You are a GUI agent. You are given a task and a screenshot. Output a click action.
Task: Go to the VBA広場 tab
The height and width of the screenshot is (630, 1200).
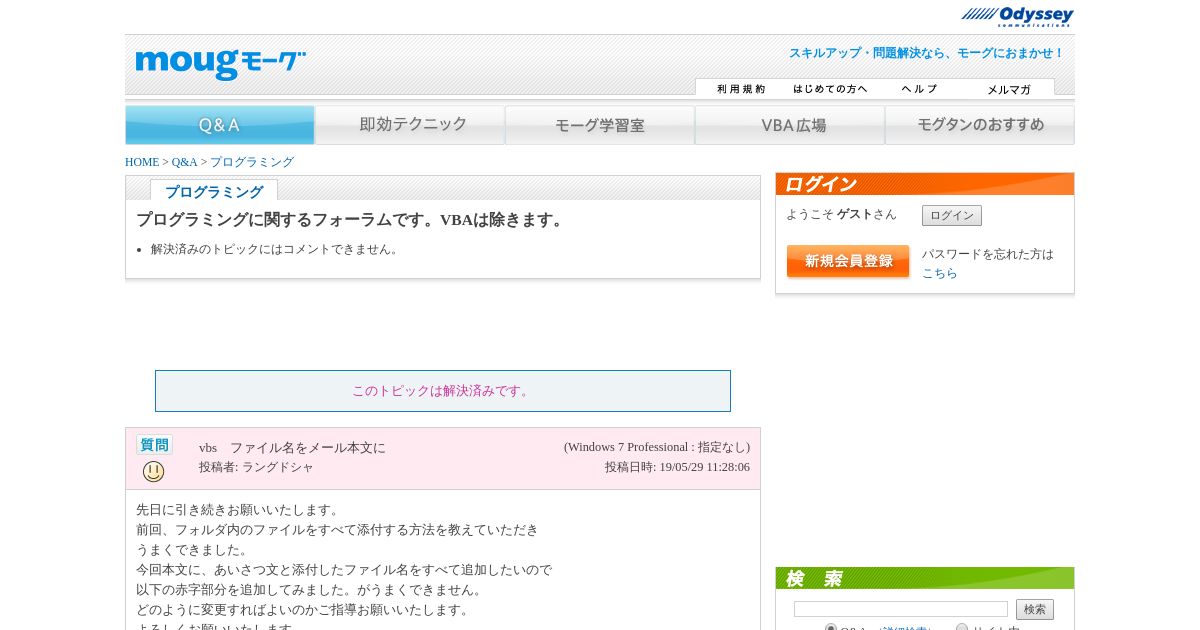point(790,125)
